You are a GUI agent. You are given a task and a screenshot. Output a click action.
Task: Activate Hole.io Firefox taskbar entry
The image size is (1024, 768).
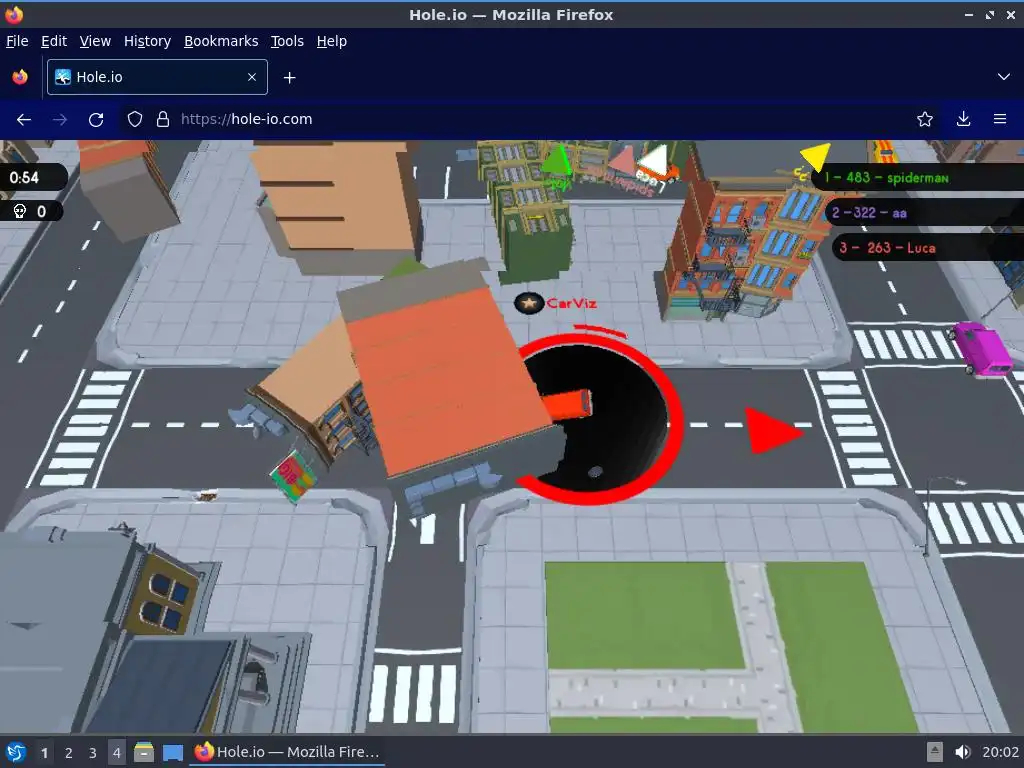287,752
